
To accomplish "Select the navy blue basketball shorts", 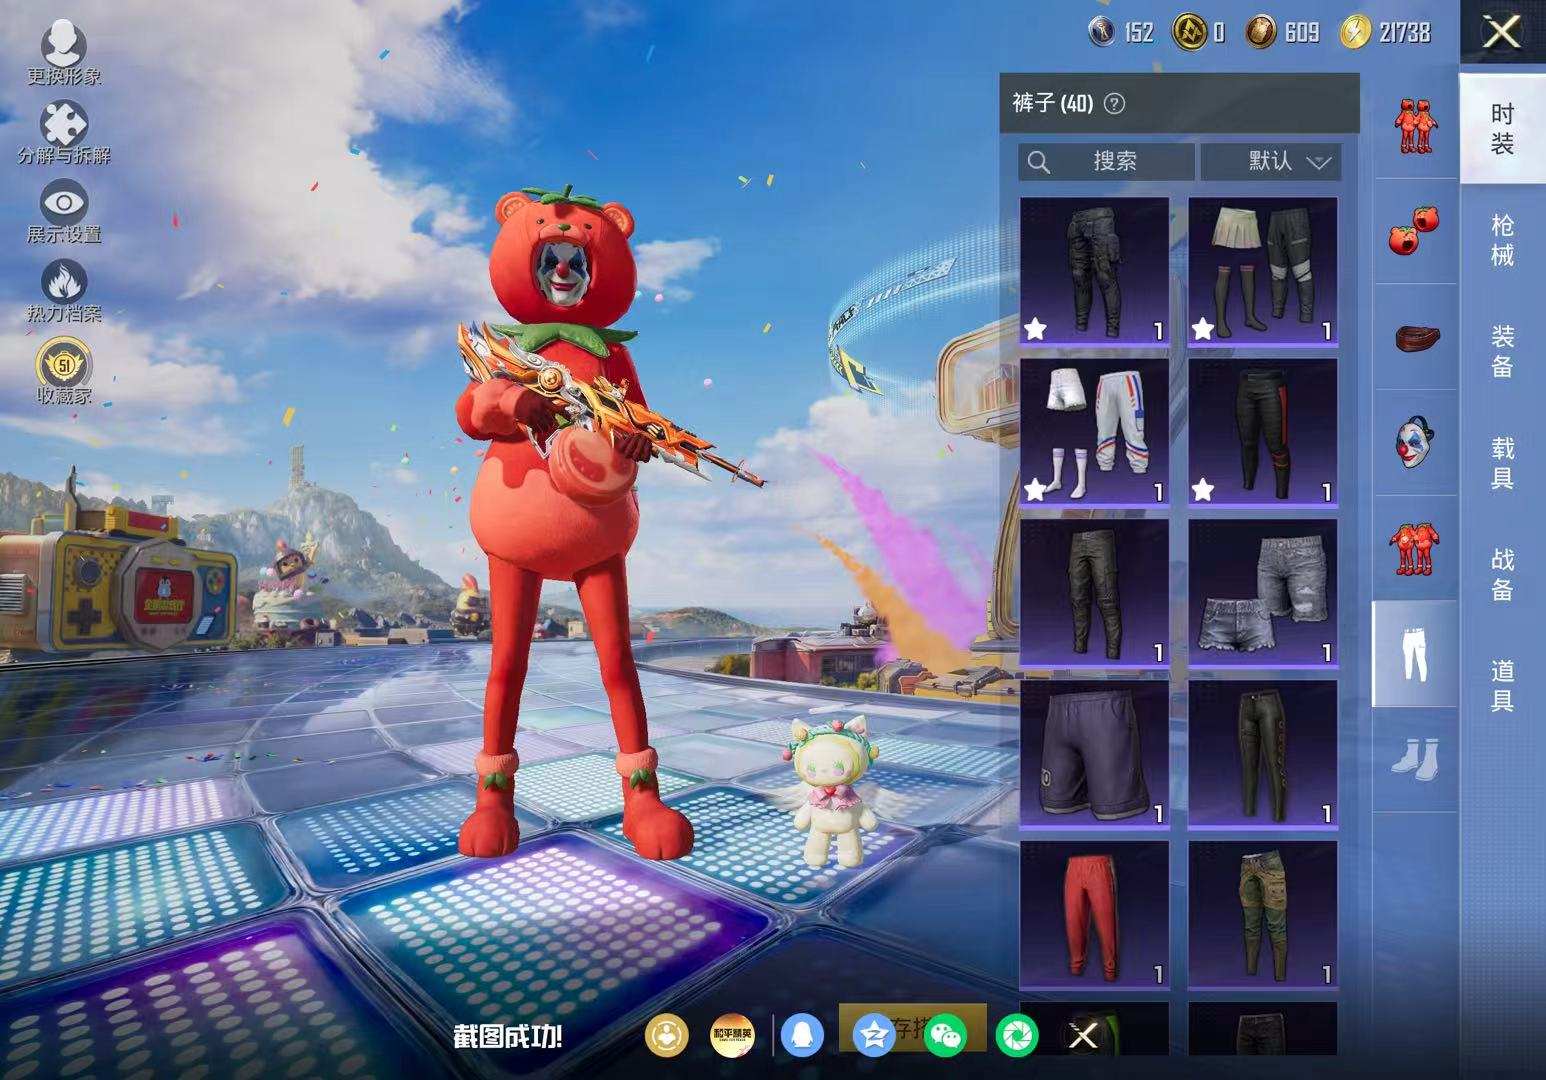I will (1094, 754).
